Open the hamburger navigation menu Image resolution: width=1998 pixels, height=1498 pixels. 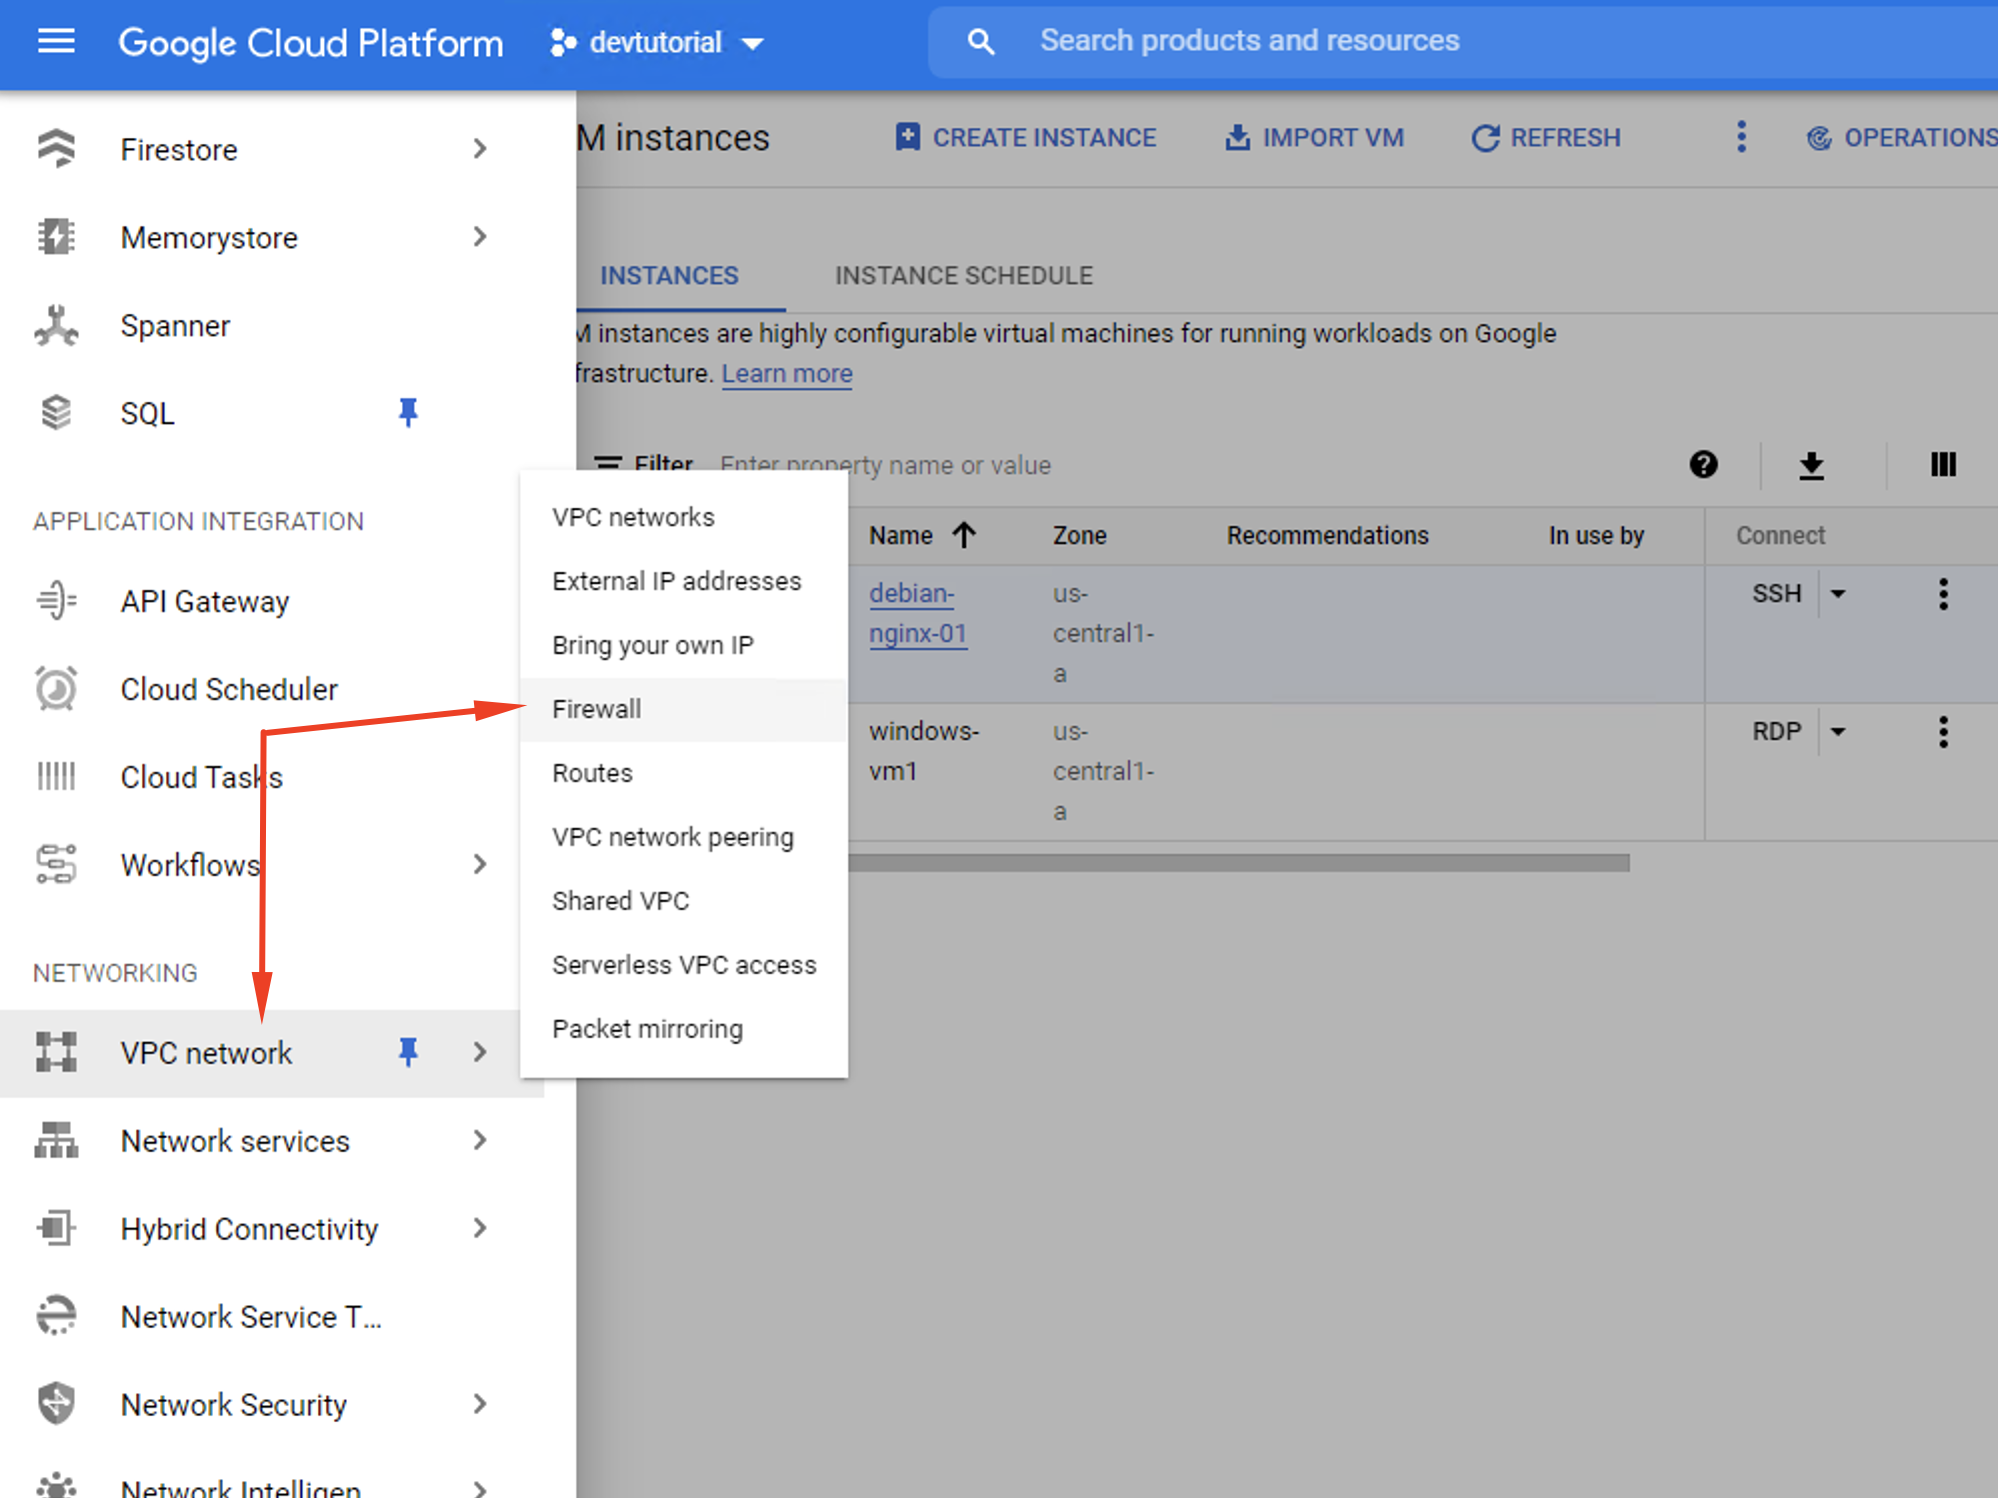56,41
